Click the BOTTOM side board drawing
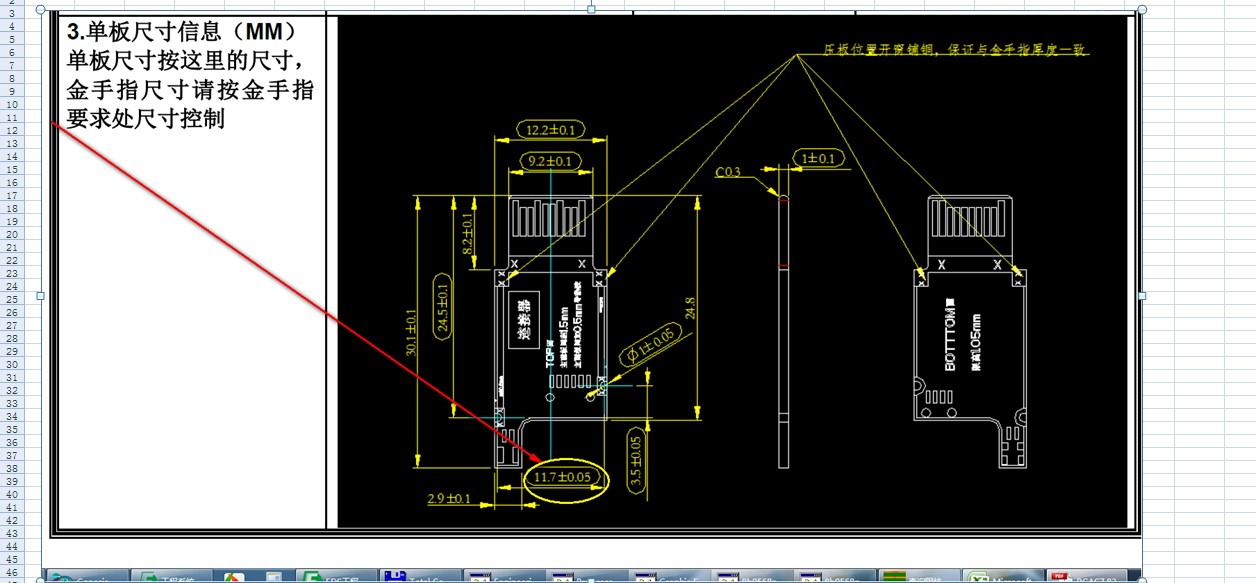 tap(971, 331)
